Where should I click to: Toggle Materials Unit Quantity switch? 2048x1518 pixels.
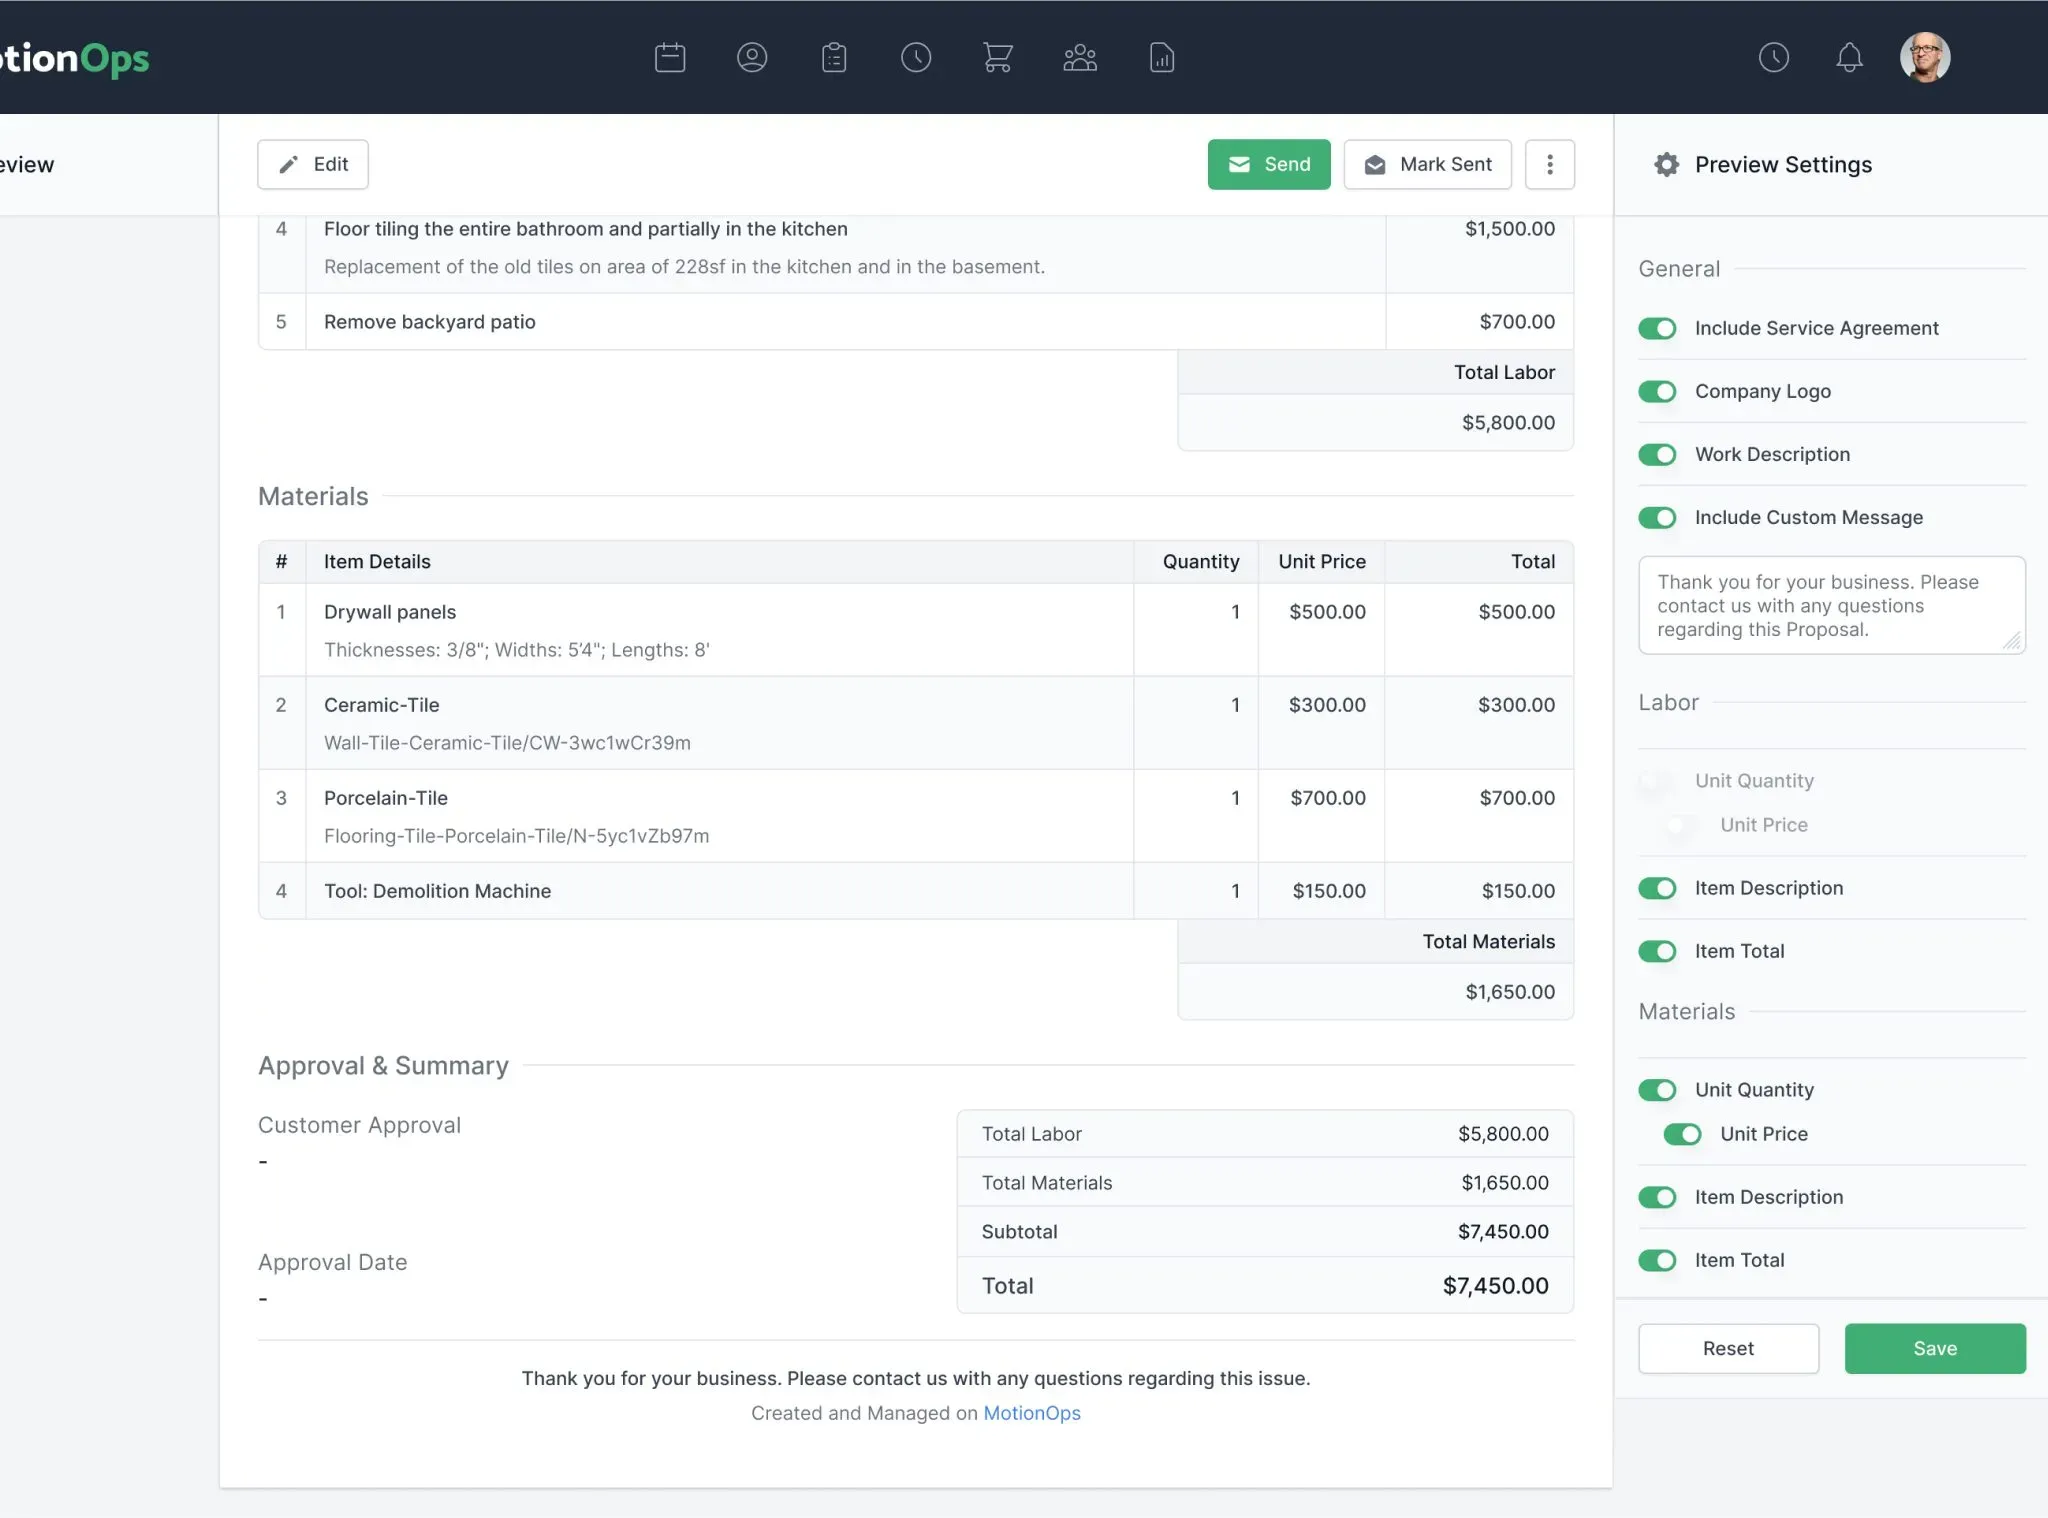click(1657, 1090)
